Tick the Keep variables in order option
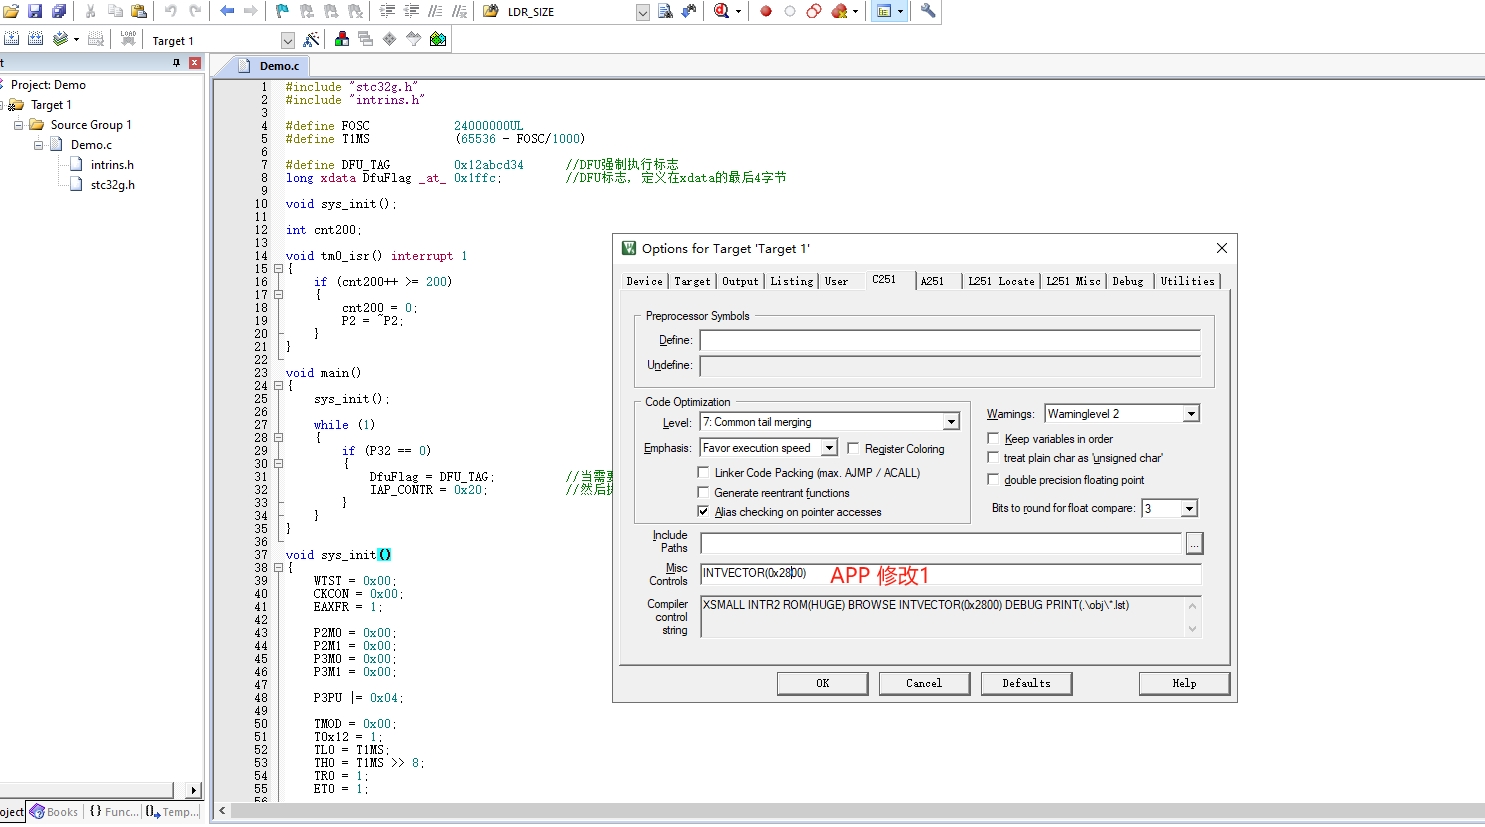Screen dimensions: 1485x827 click(993, 438)
